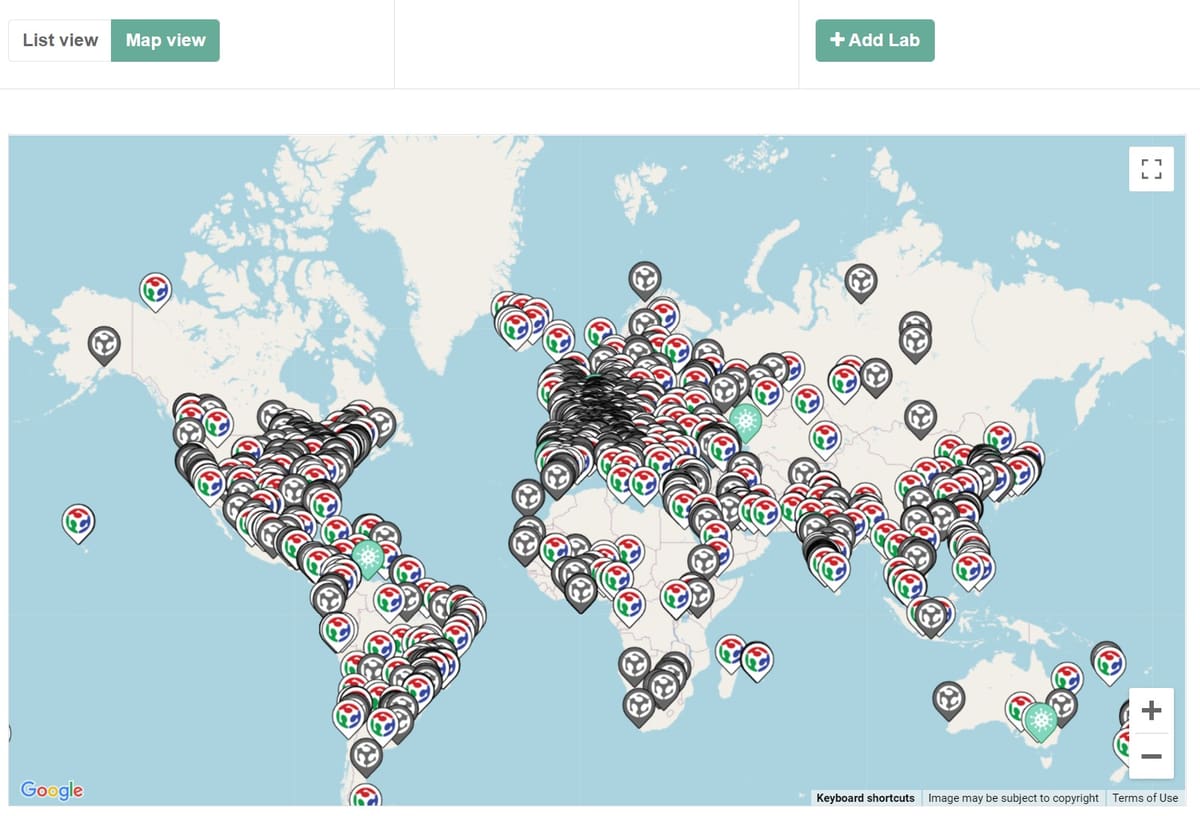
Task: Click the colored lab marker in northern Alaska
Action: pyautogui.click(x=155, y=291)
